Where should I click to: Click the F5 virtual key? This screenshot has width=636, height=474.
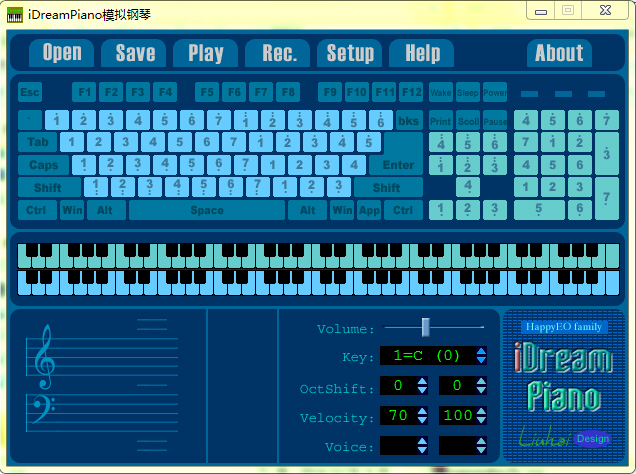pos(207,92)
